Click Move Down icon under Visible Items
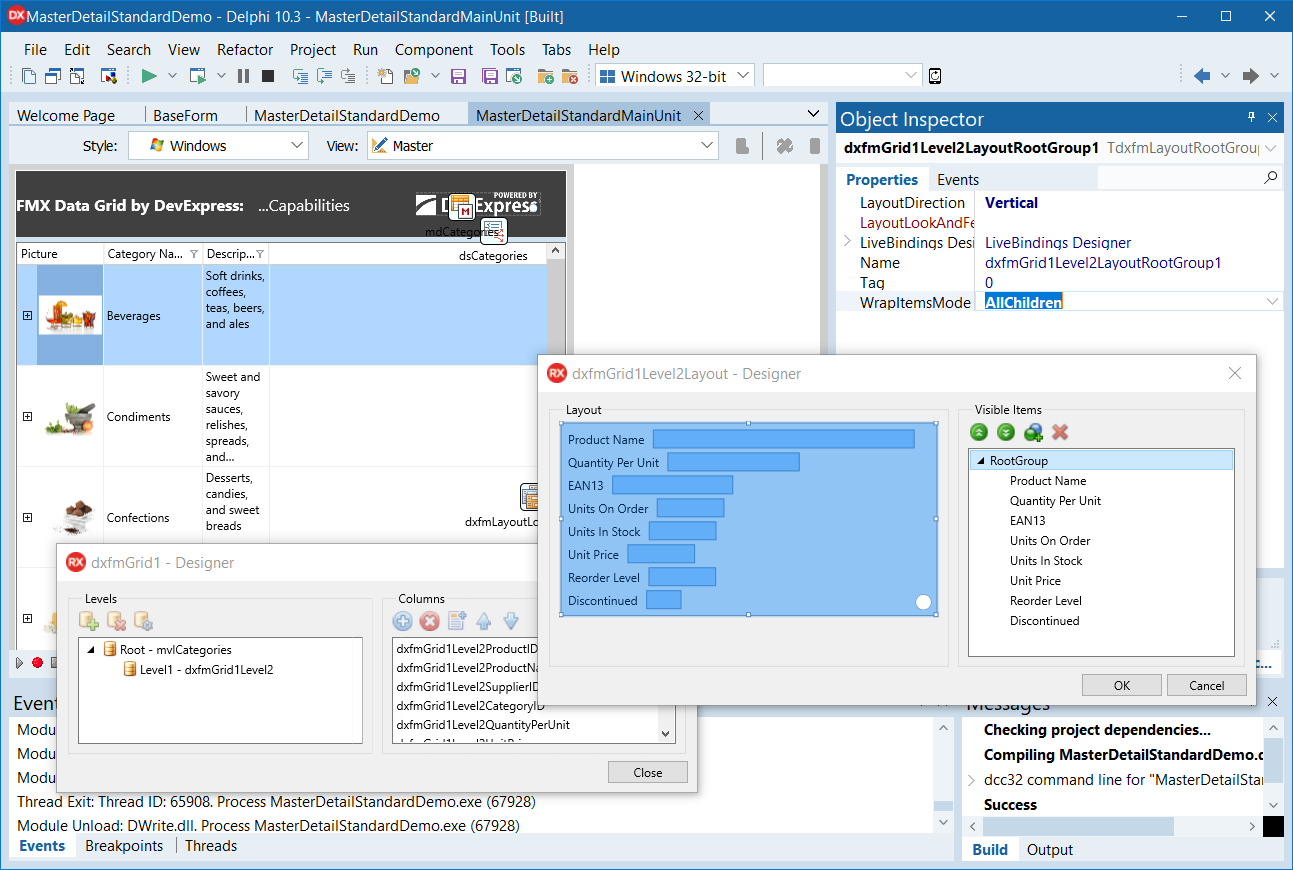Viewport: 1293px width, 870px height. [1006, 432]
